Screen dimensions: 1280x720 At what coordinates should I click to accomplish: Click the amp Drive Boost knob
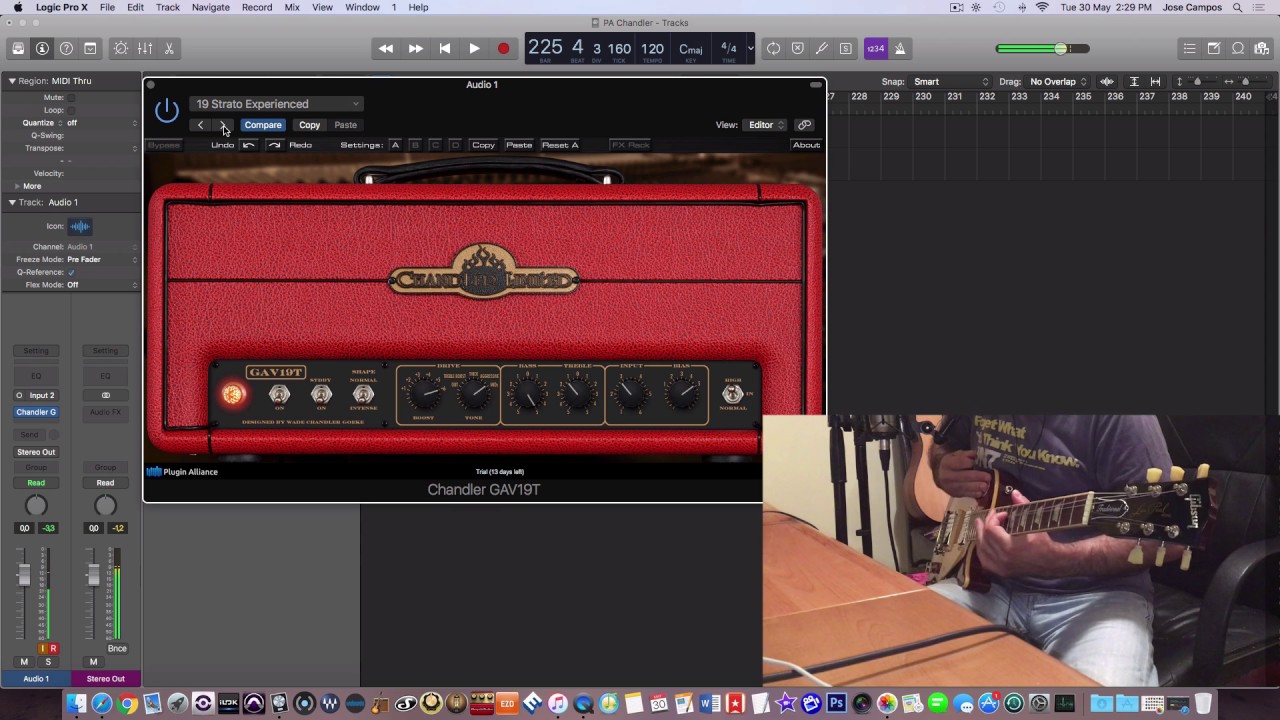click(423, 394)
